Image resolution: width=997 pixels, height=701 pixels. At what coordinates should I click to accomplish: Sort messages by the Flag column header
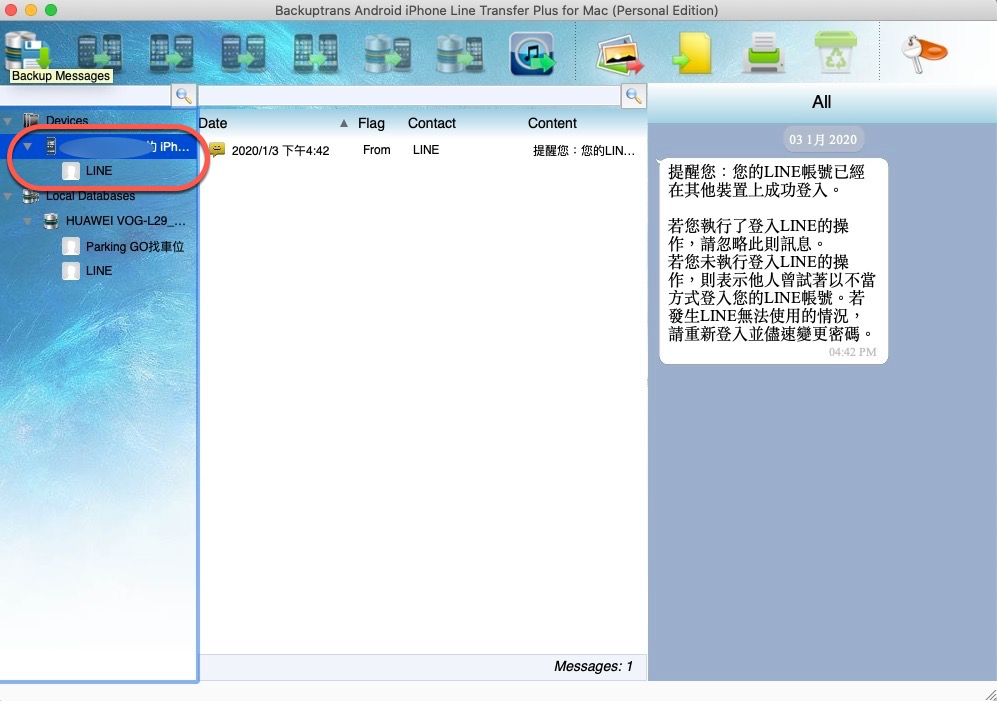tap(371, 123)
